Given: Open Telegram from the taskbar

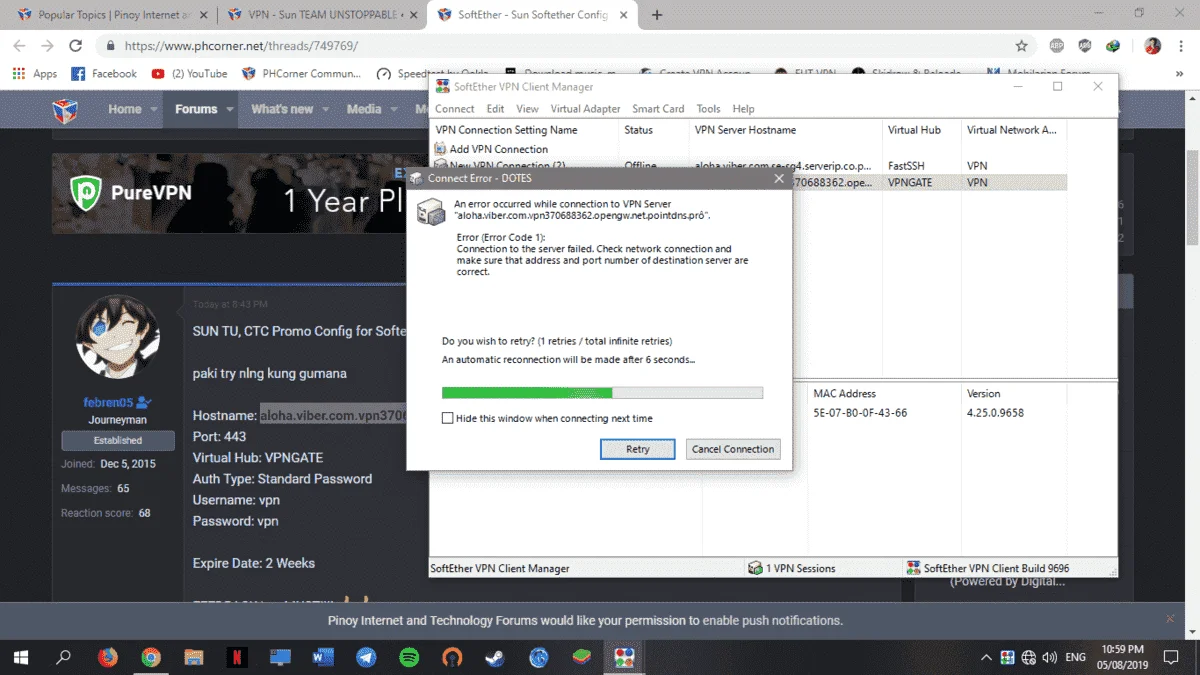Looking at the screenshot, I should coord(366,657).
